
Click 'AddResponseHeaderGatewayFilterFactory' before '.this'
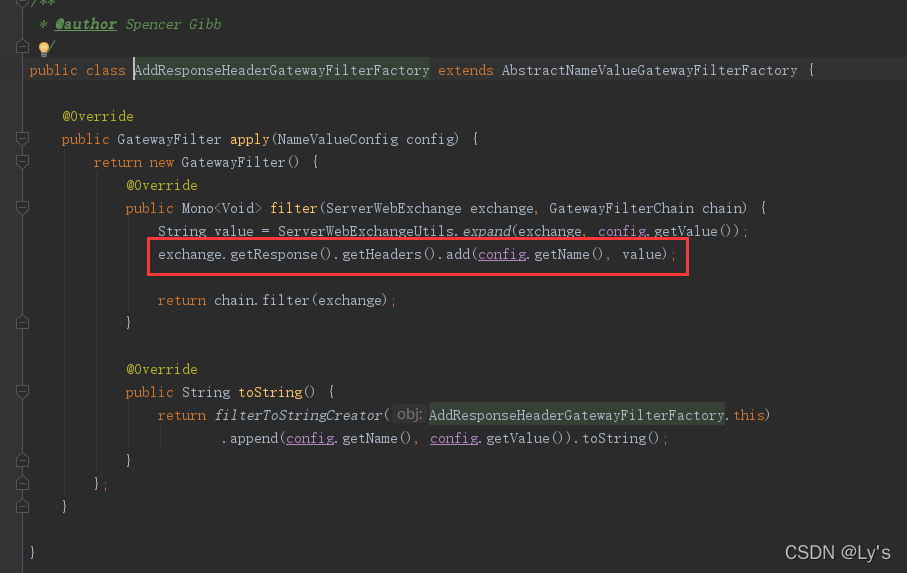pyautogui.click(x=576, y=415)
